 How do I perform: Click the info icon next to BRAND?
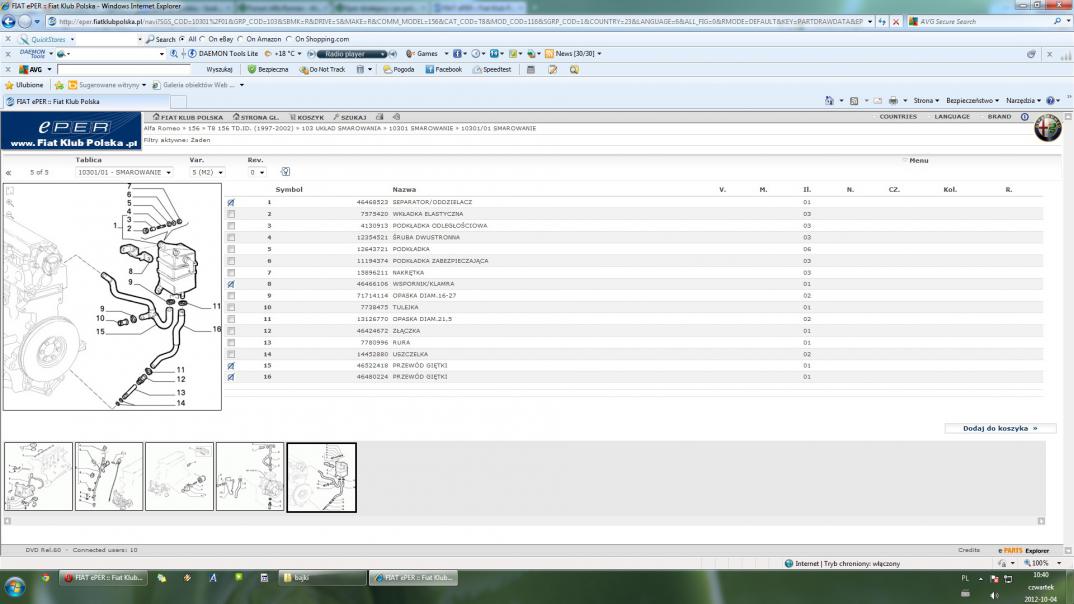(1025, 117)
